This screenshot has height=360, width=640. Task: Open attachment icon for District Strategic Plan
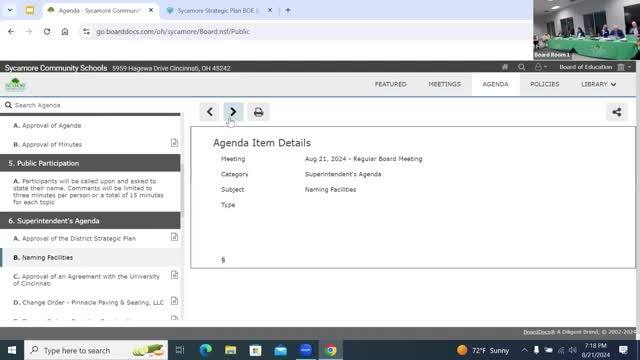coord(174,237)
